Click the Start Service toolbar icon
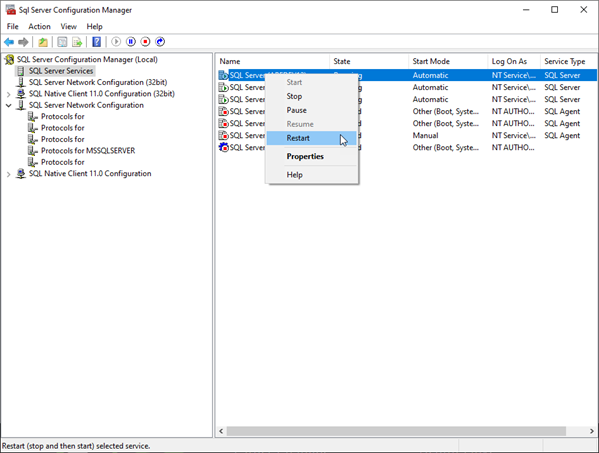Viewport: 599px width, 453px height. 116,42
